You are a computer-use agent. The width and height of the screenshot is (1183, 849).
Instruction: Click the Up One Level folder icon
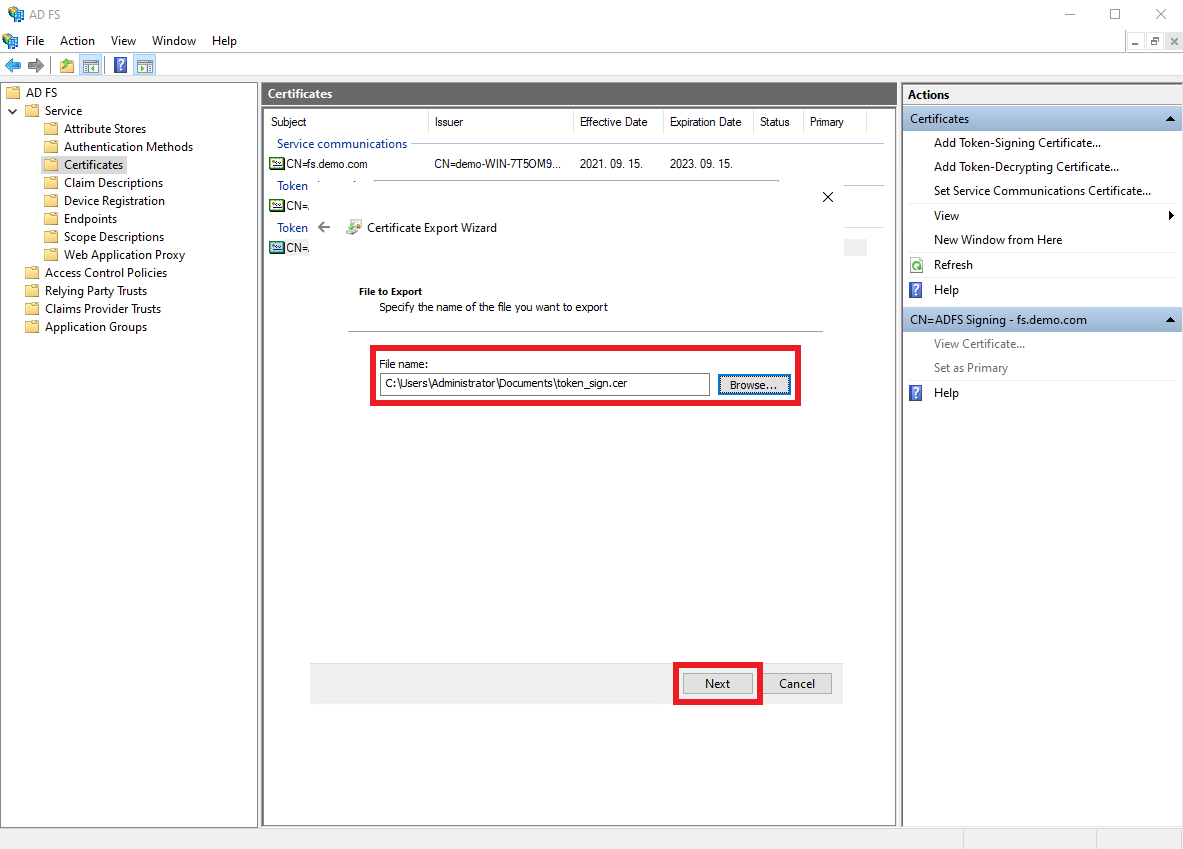pos(67,66)
